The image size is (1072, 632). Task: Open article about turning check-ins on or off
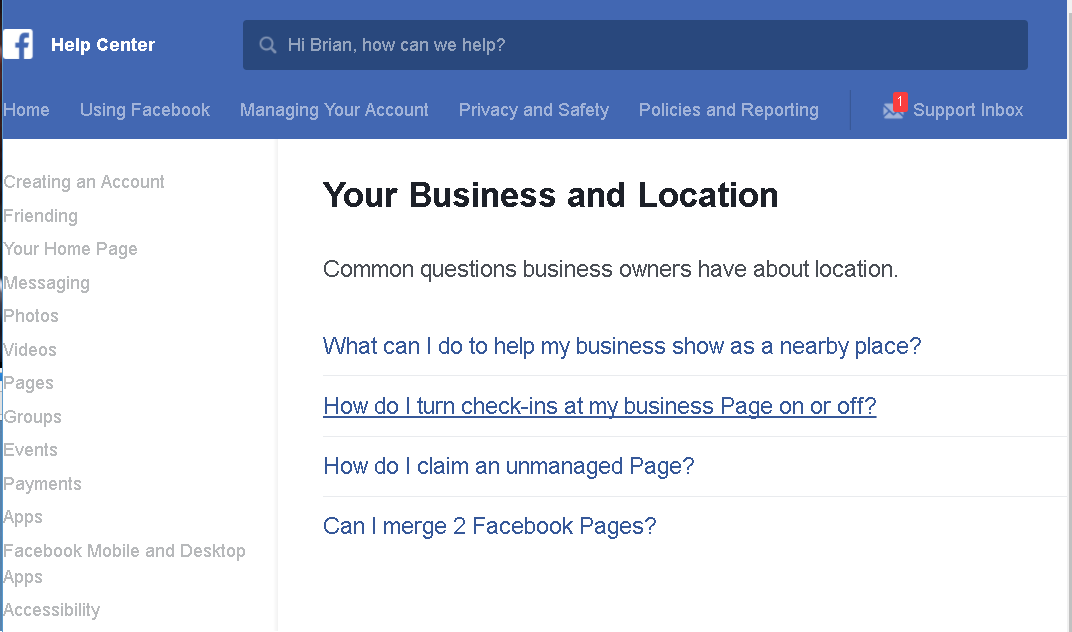[599, 406]
